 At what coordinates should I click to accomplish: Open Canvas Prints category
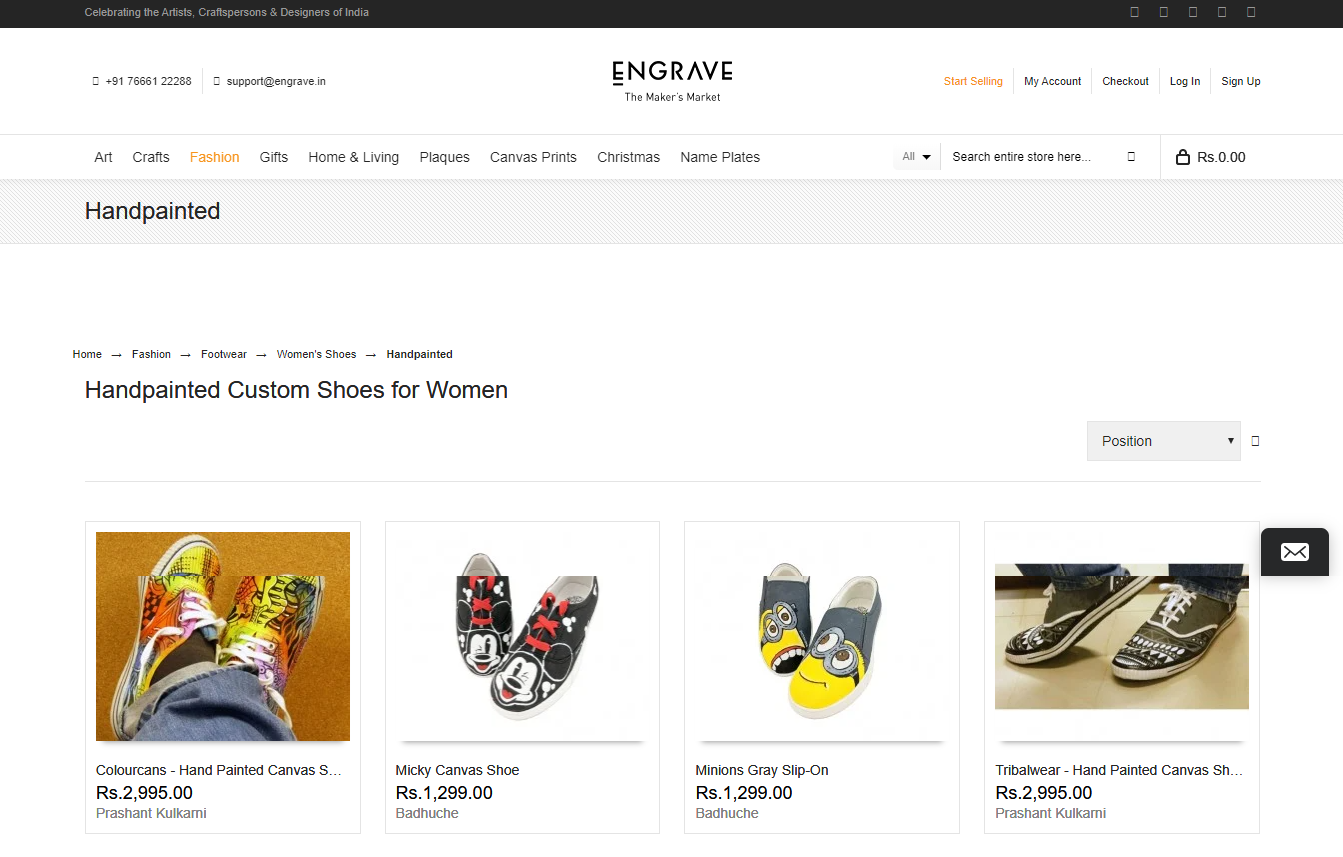[533, 157]
